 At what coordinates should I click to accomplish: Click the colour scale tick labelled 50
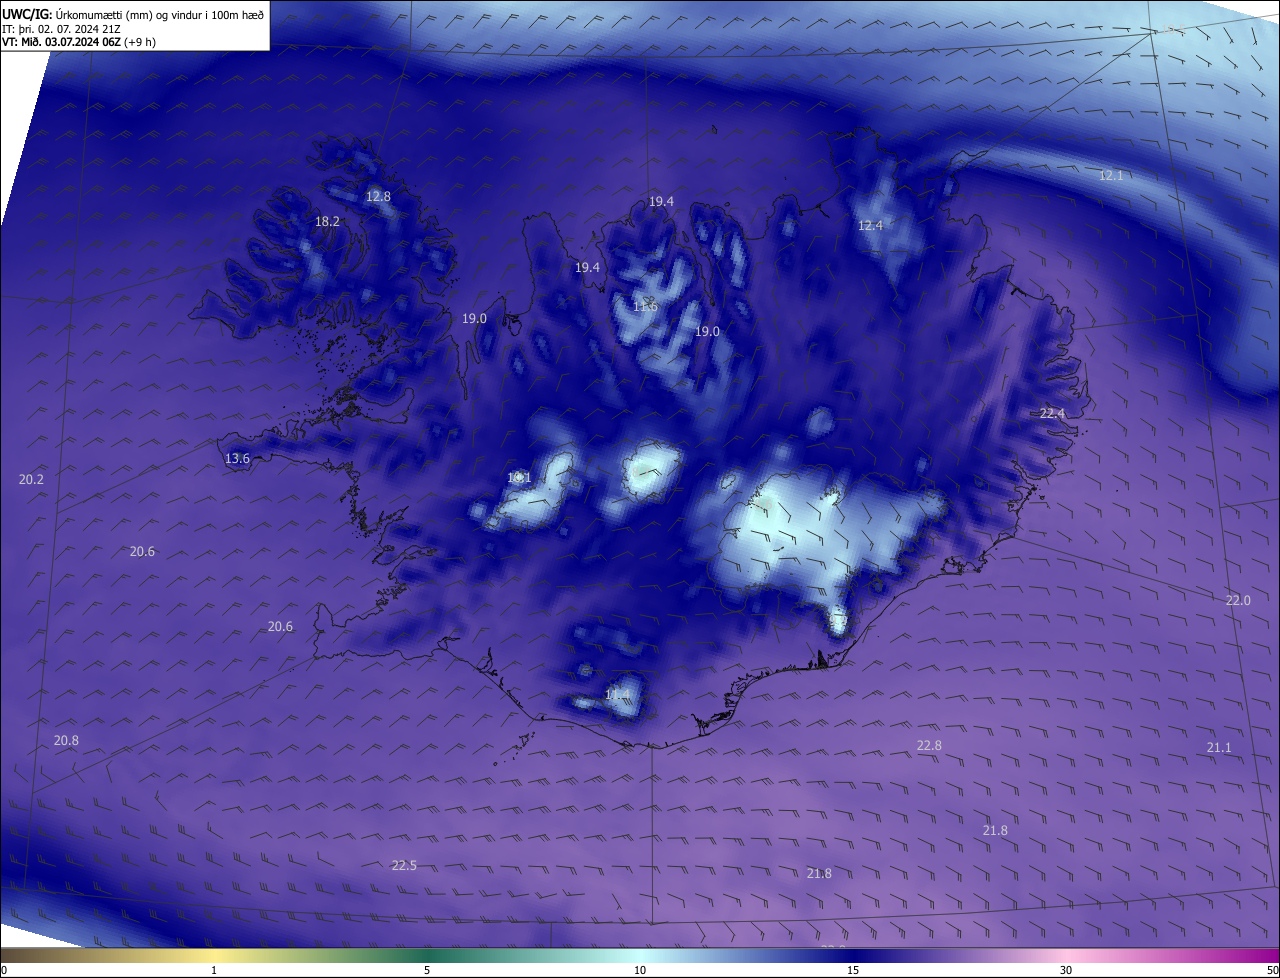(1272, 970)
